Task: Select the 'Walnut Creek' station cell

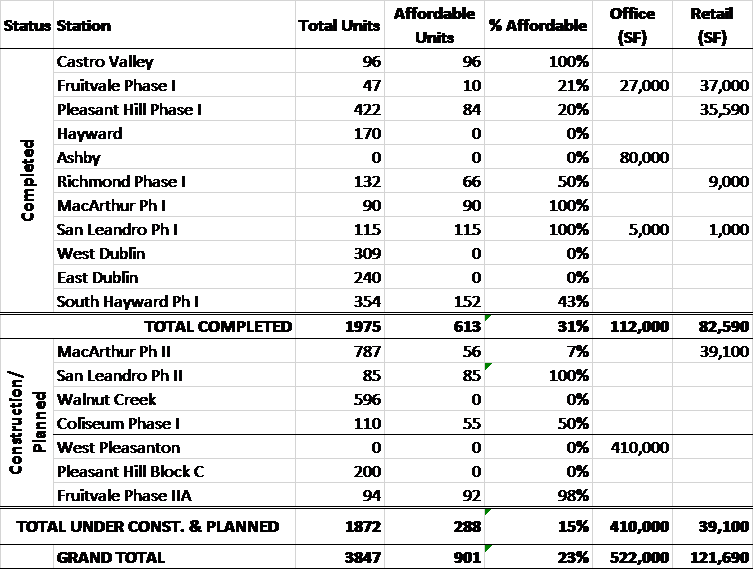Action: (x=174, y=399)
